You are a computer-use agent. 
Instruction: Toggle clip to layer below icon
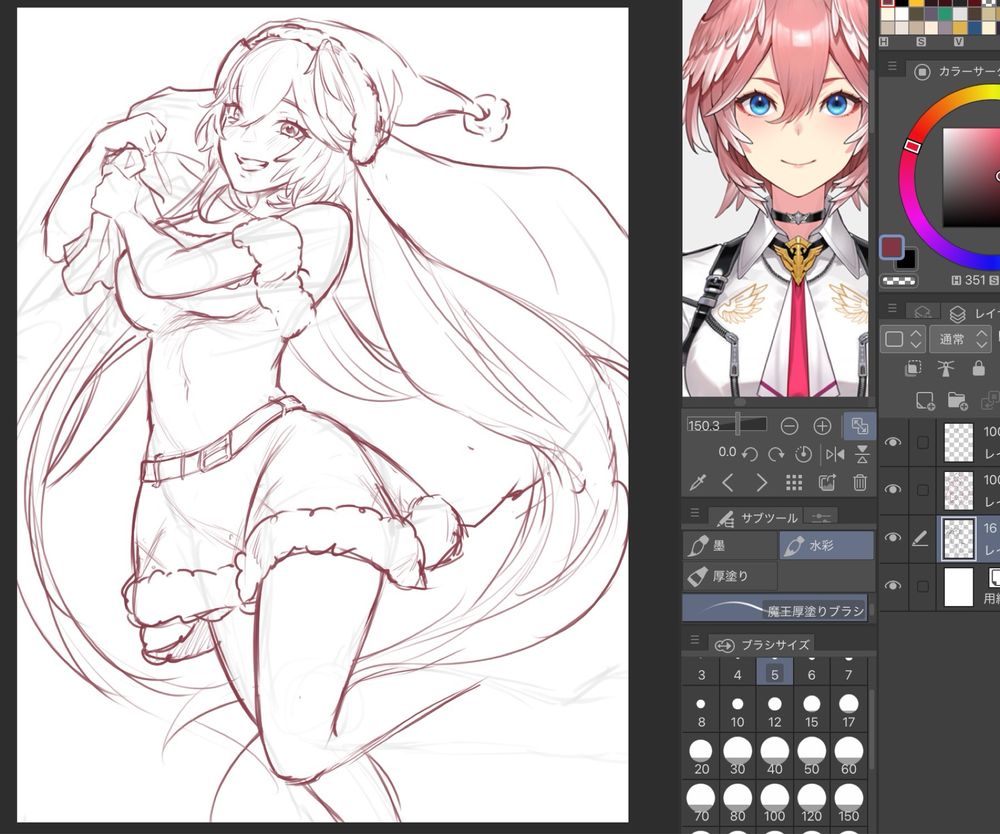click(914, 368)
